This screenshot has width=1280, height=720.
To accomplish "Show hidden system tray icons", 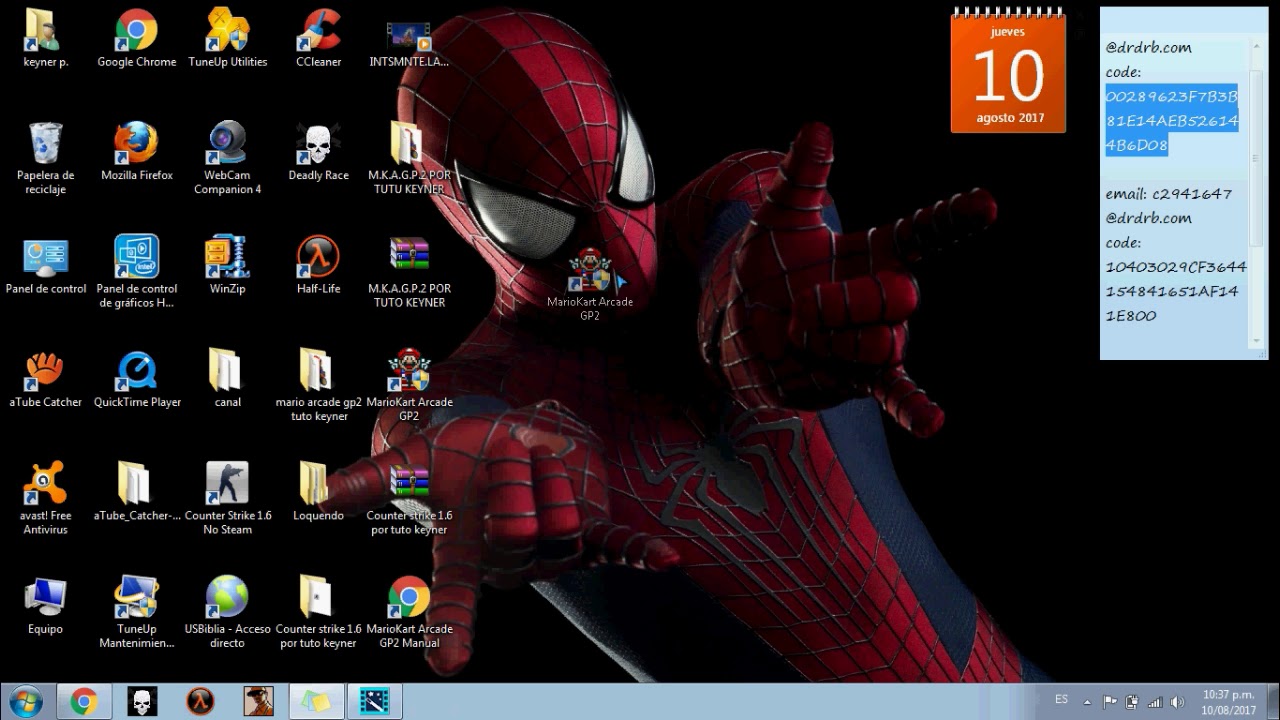I will 1087,702.
